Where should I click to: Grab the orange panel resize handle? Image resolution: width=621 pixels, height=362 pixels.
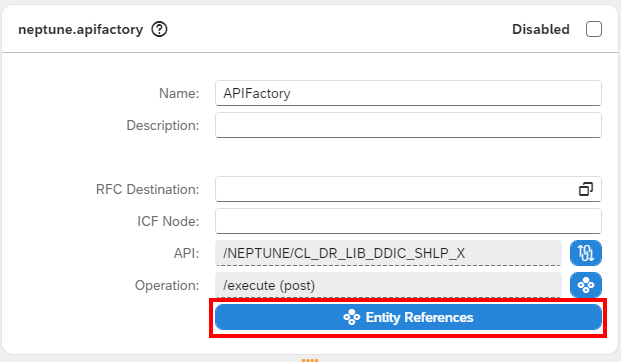click(x=310, y=360)
